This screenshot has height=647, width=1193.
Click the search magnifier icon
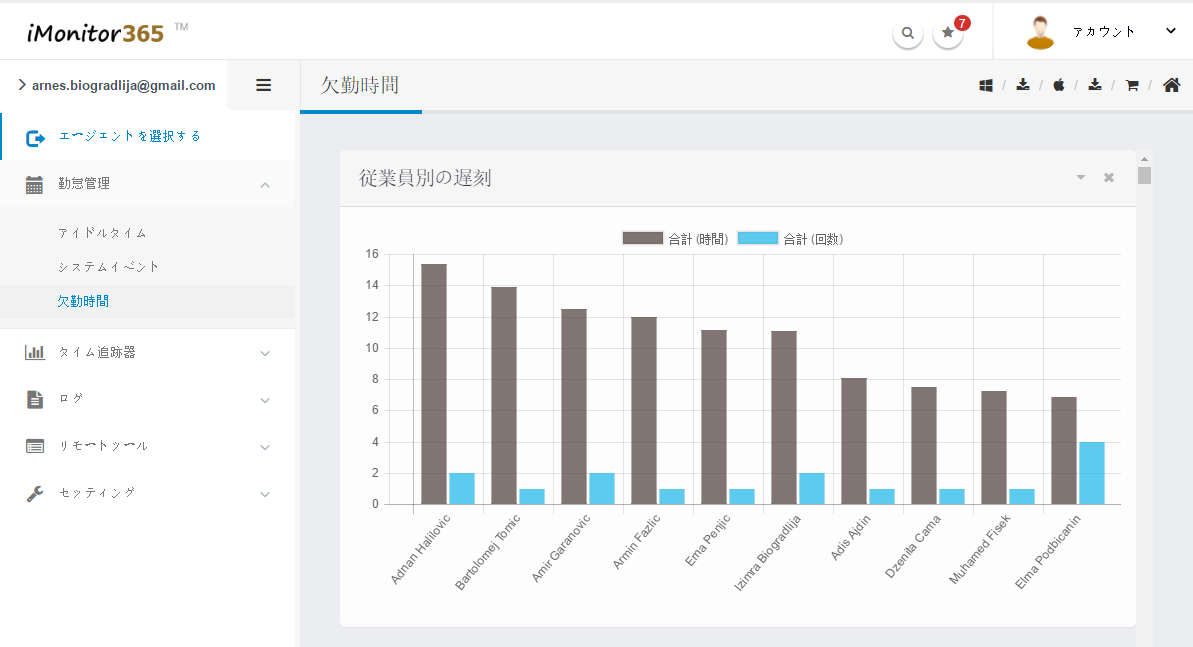coord(907,33)
